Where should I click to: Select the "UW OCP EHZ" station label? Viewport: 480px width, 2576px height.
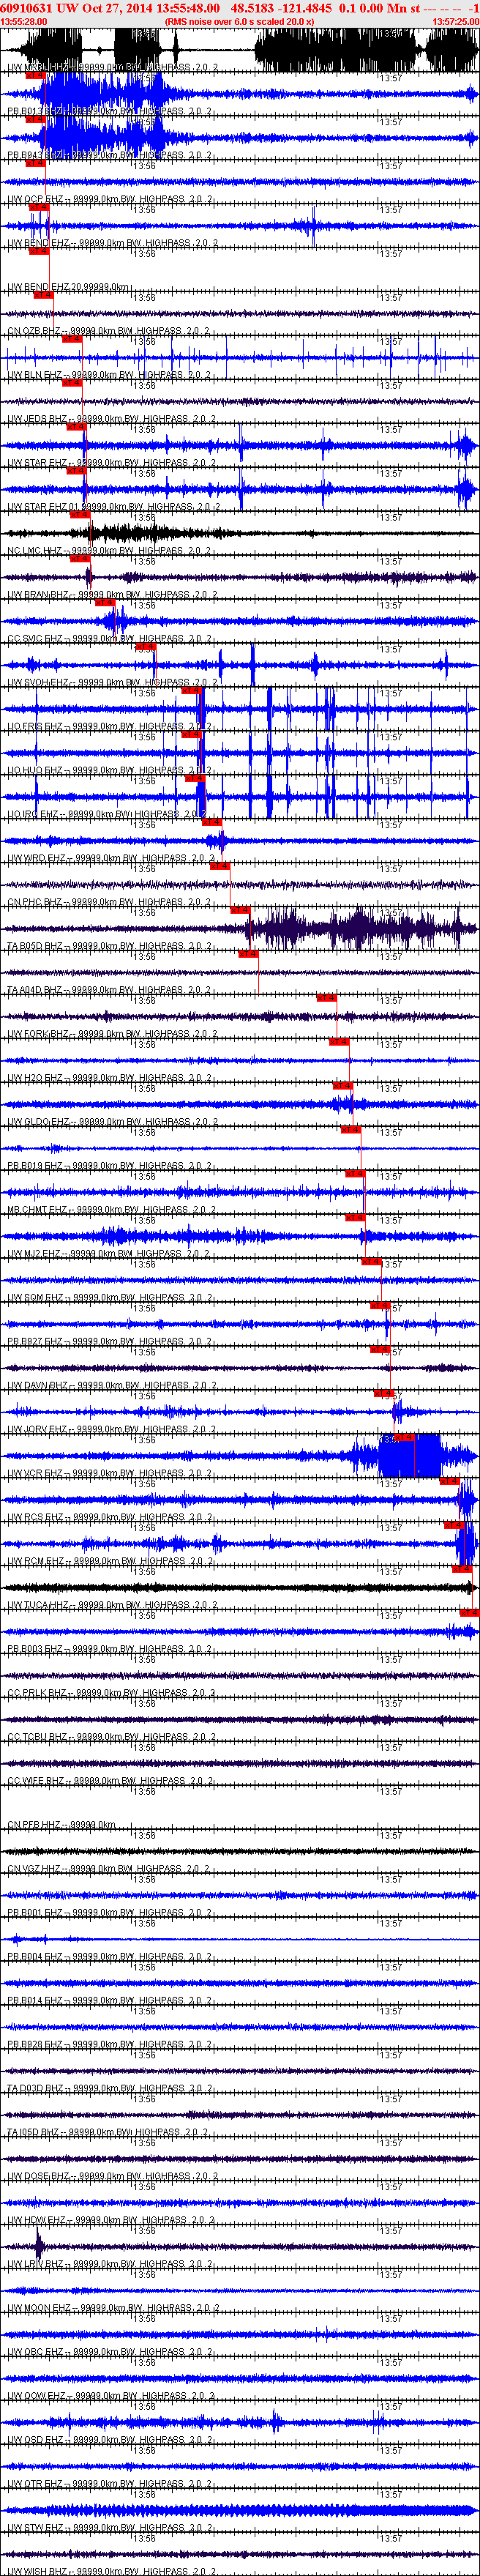click(35, 199)
